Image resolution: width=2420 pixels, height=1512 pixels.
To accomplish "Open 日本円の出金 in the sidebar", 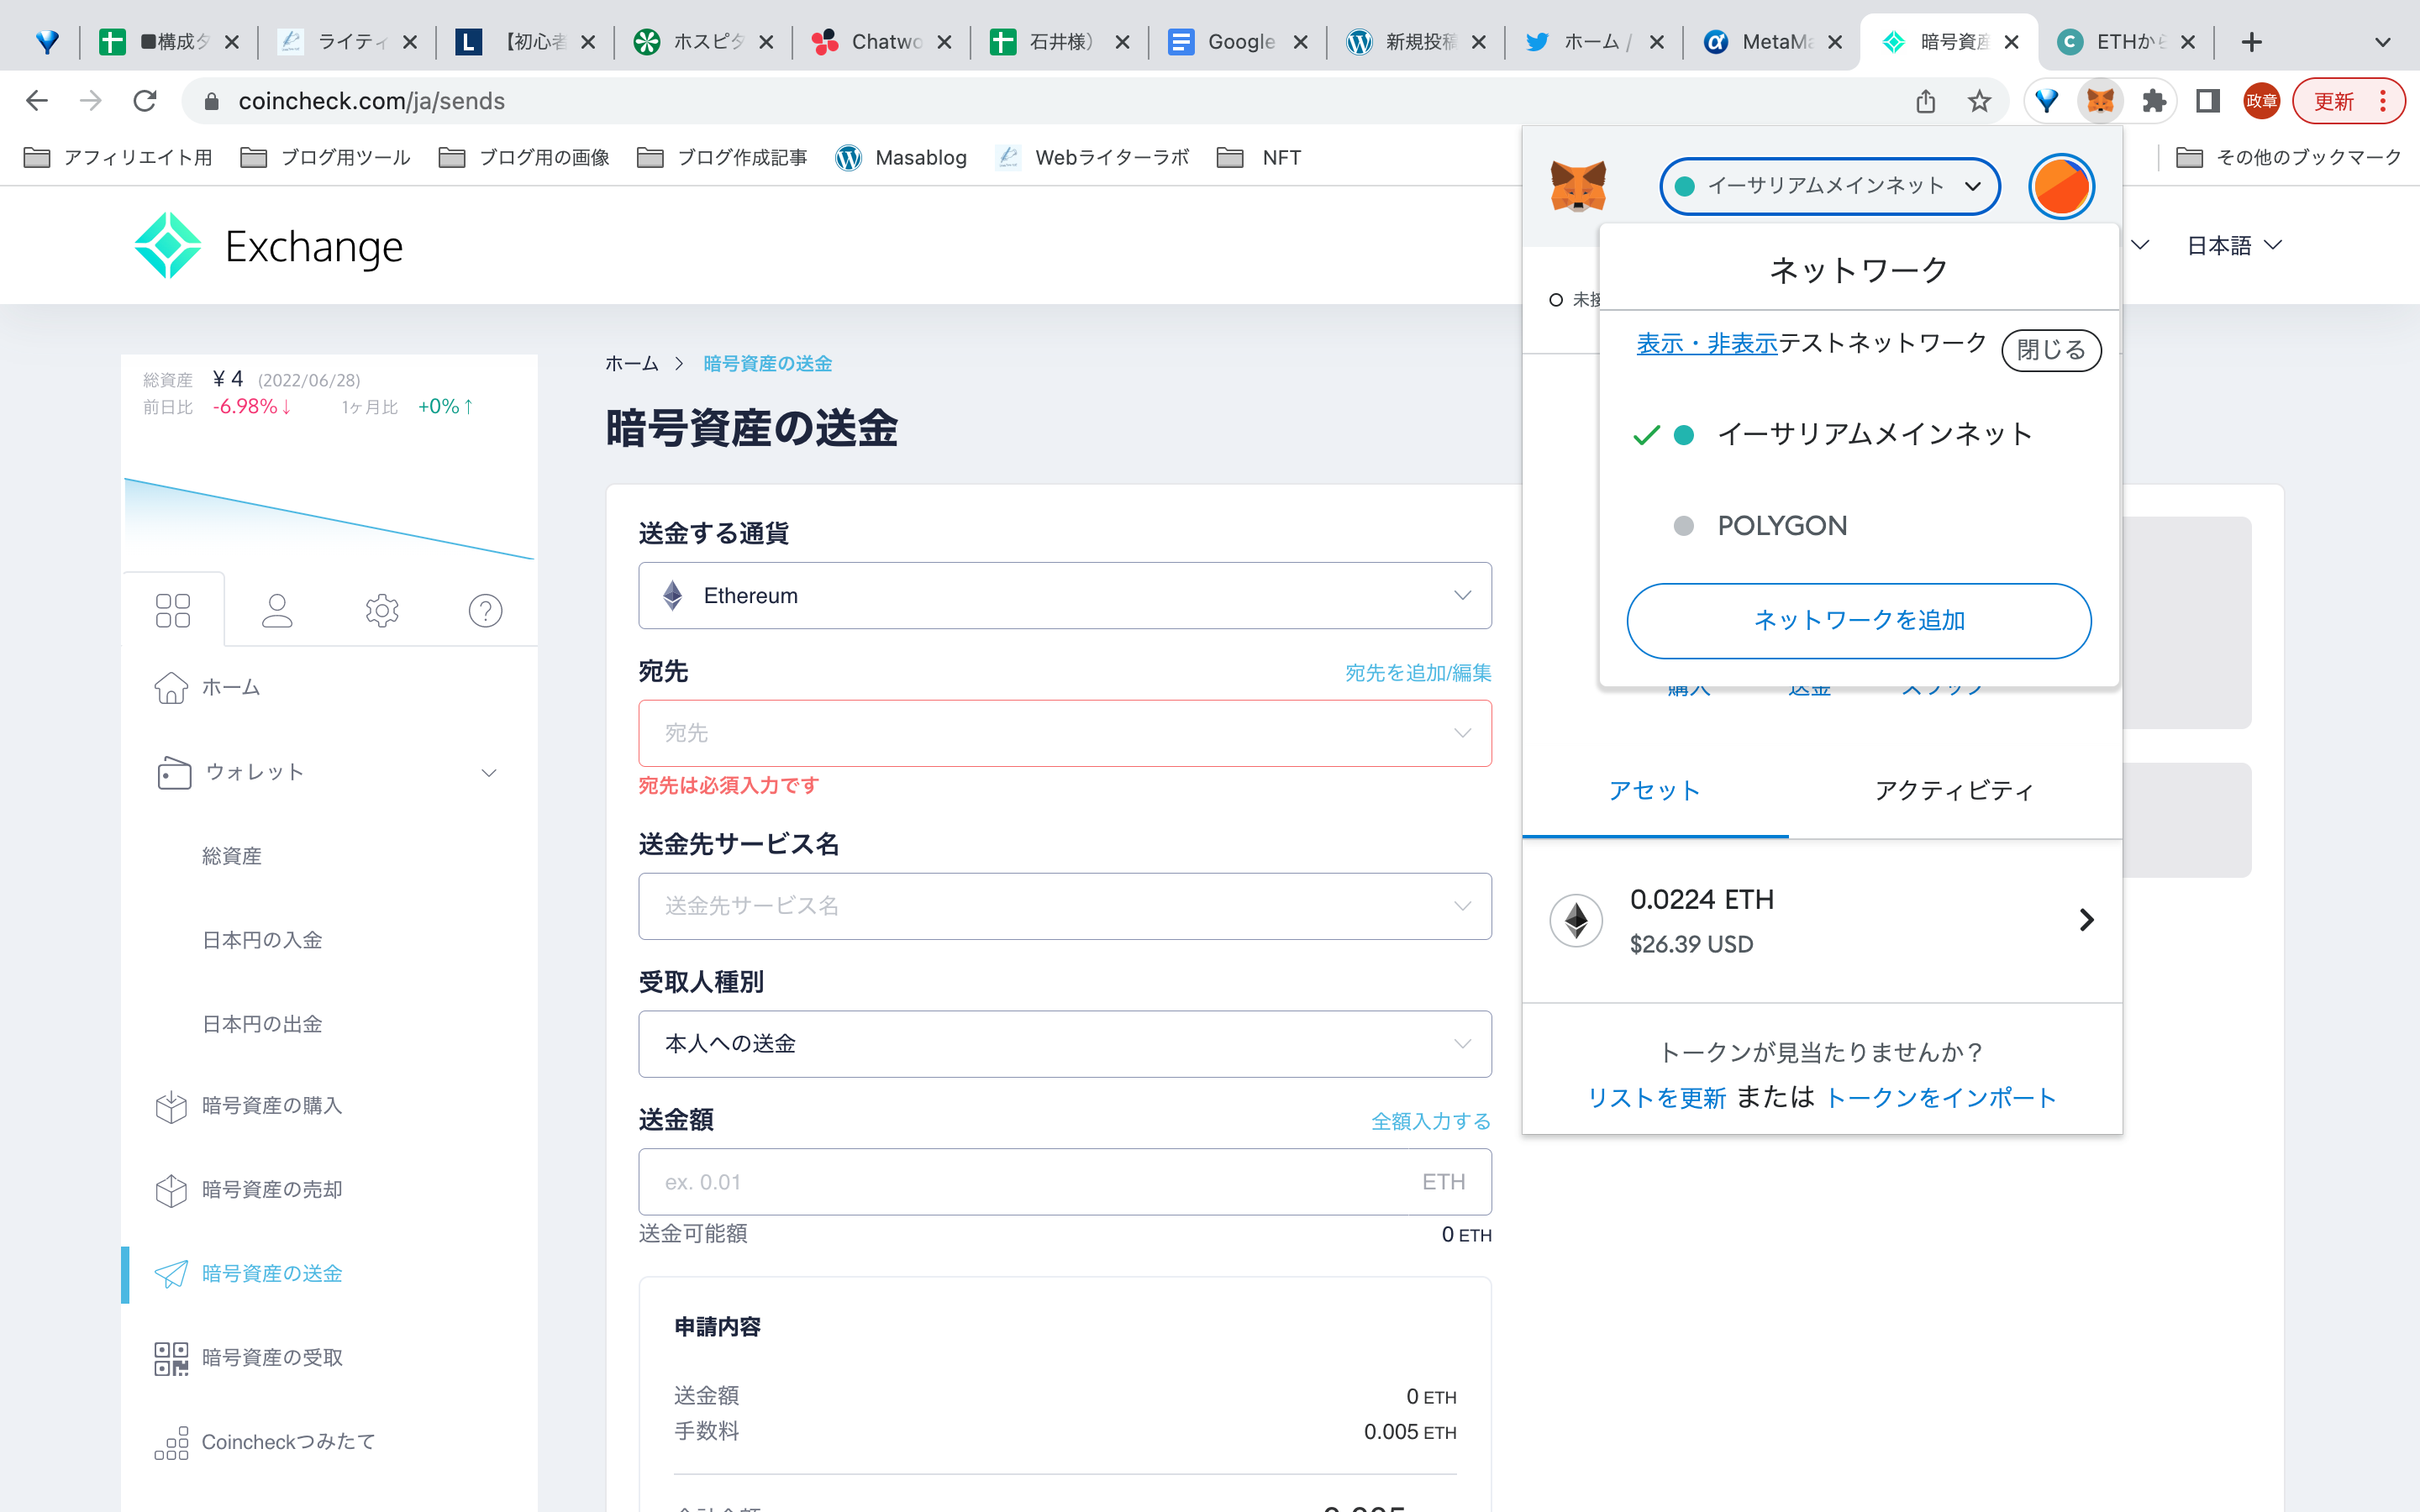I will pyautogui.click(x=262, y=1024).
